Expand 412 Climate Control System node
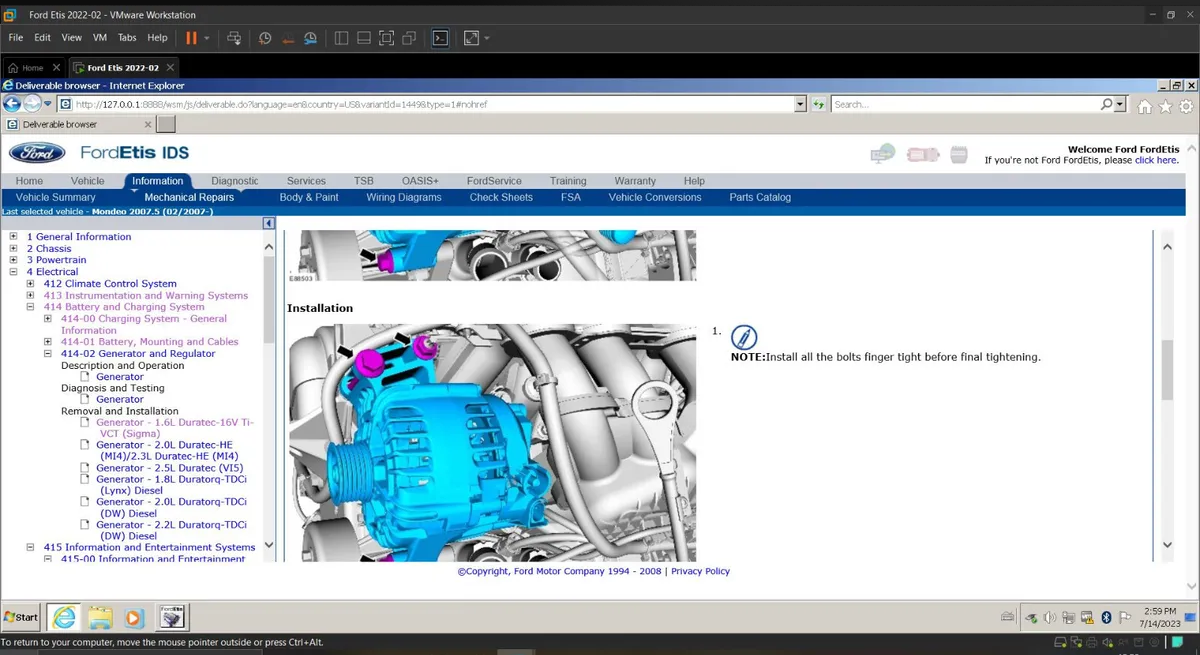 (31, 284)
